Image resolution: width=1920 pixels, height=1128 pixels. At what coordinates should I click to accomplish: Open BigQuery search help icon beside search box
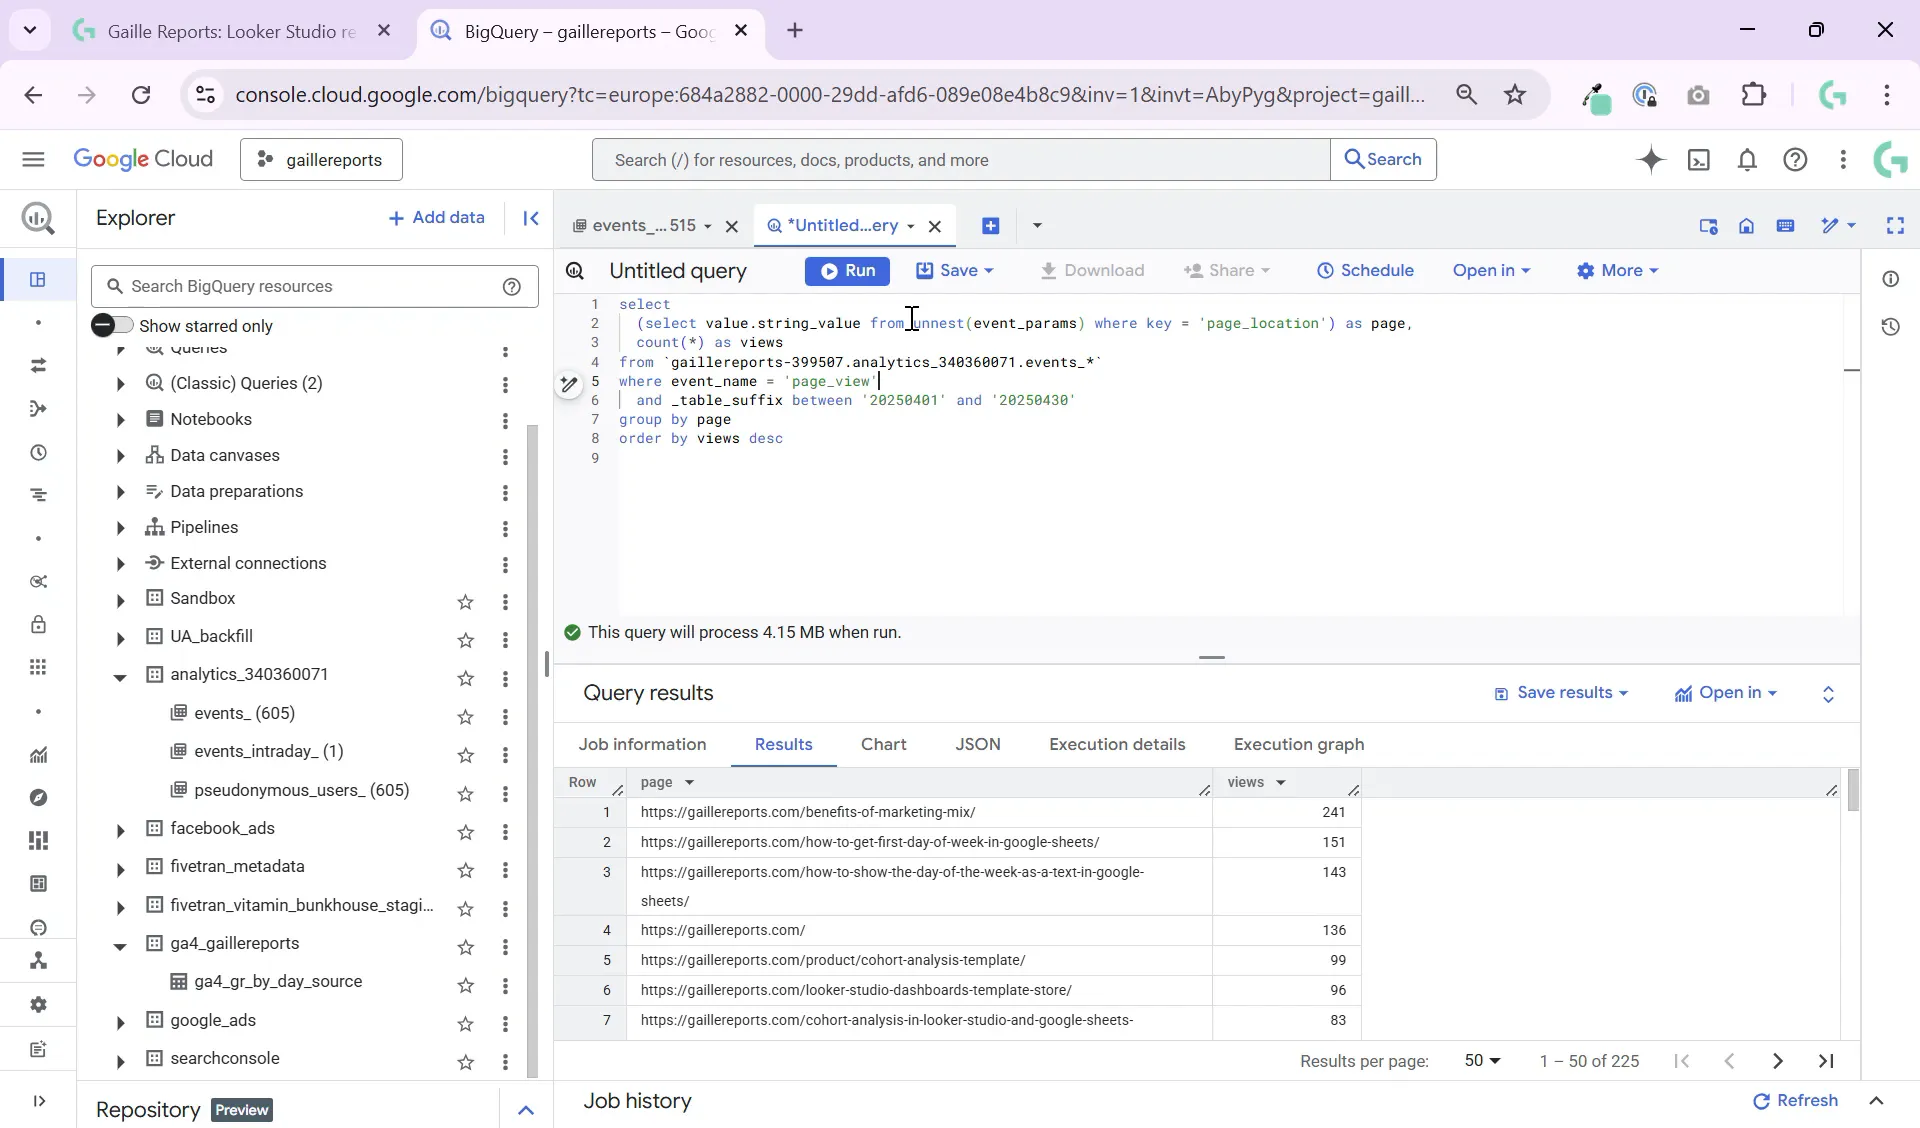click(512, 287)
